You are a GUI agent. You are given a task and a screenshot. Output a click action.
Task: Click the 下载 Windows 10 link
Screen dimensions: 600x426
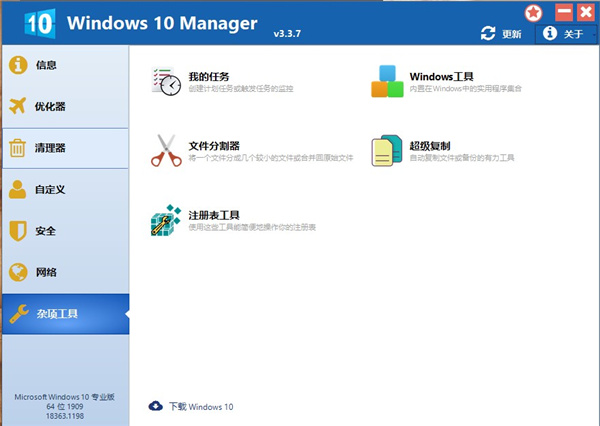(x=201, y=406)
